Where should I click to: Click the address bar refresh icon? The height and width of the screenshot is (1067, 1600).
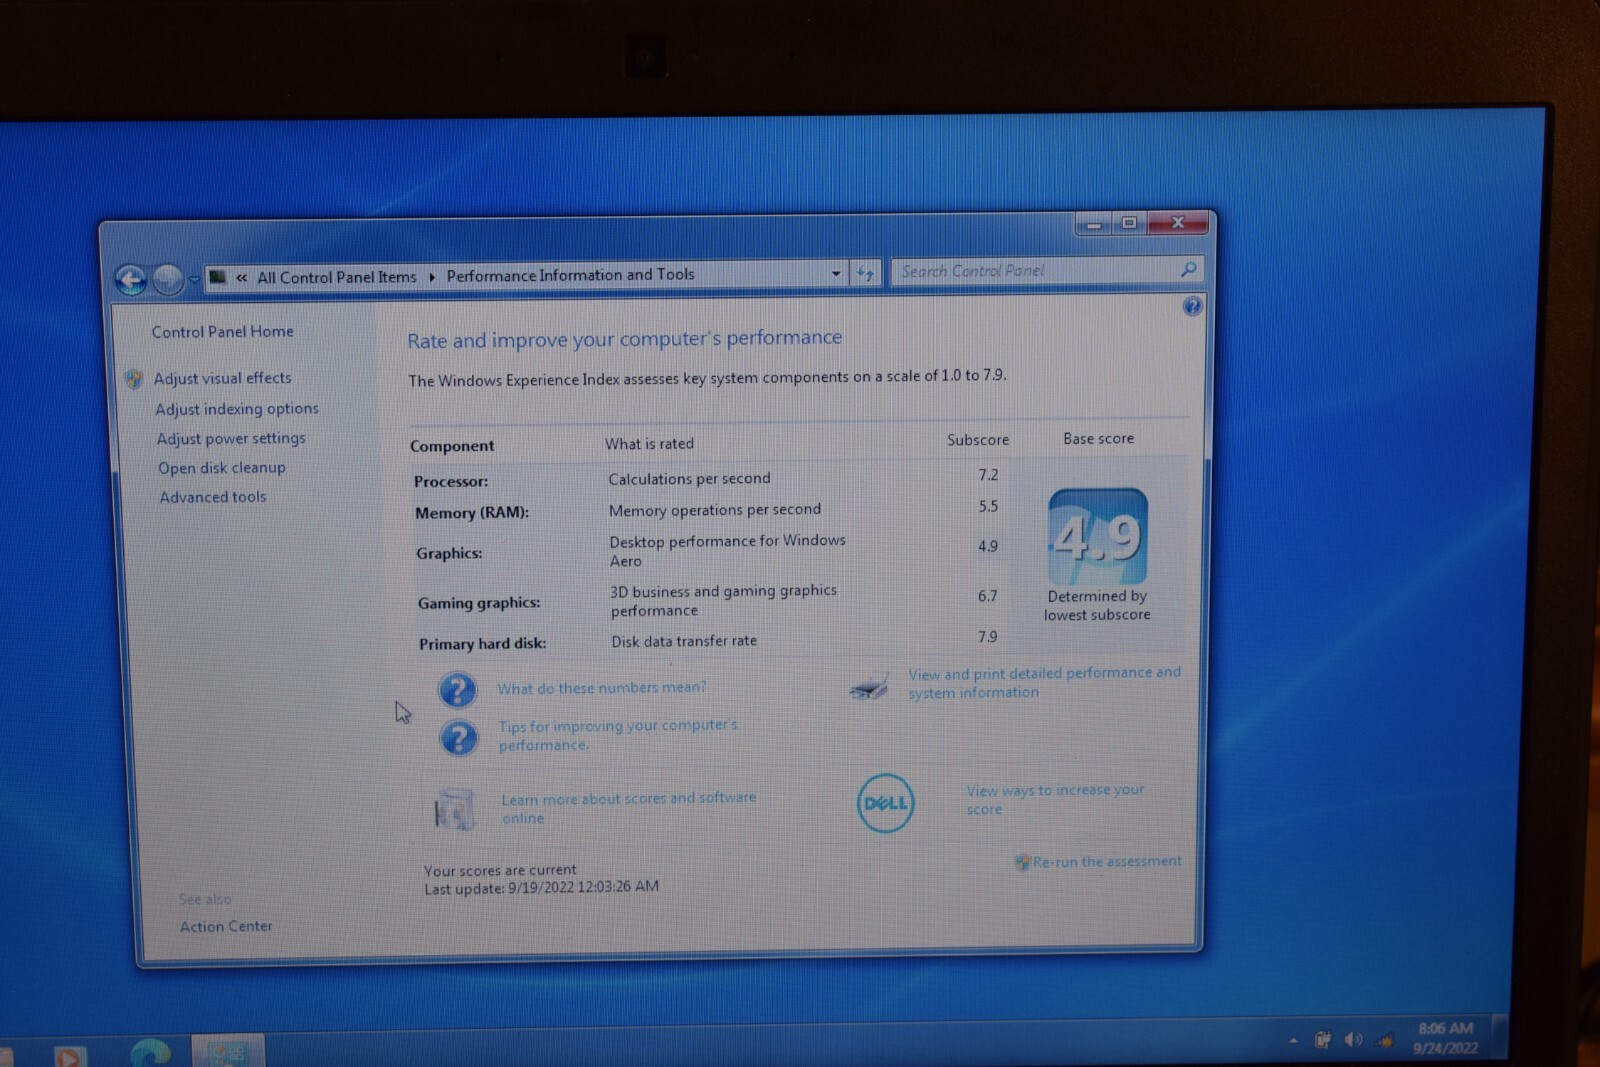[x=865, y=272]
